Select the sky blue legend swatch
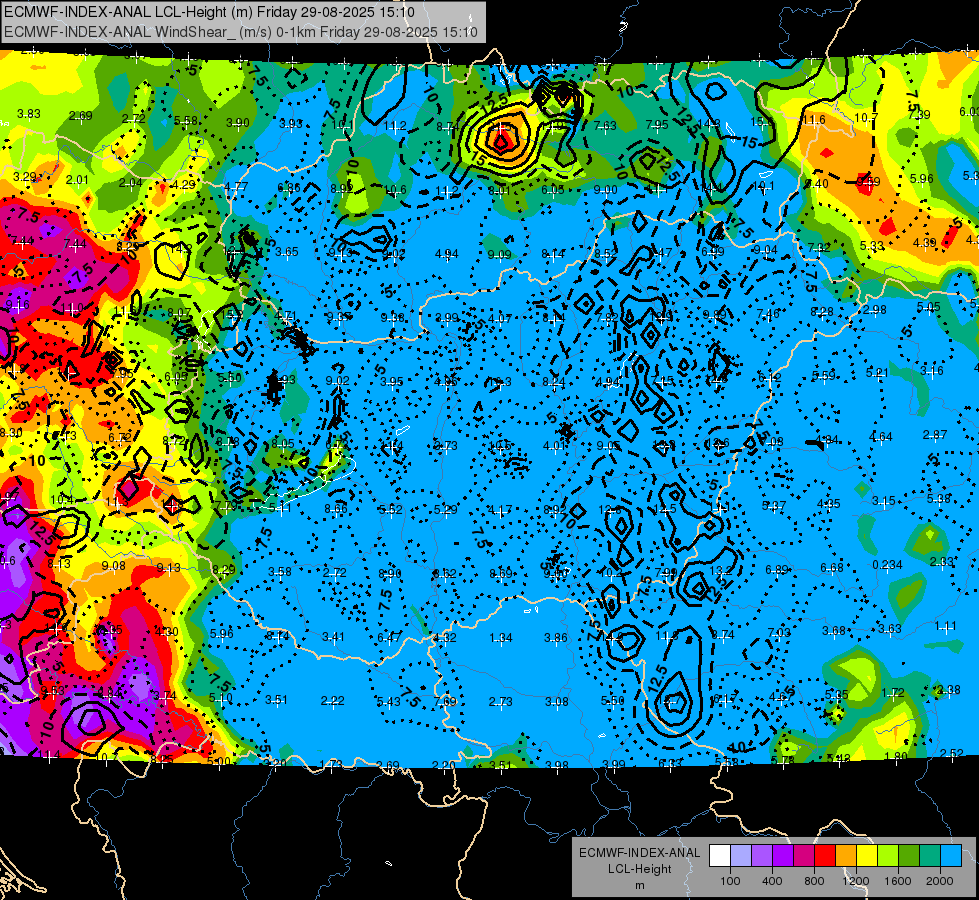The image size is (979, 900). (x=951, y=856)
